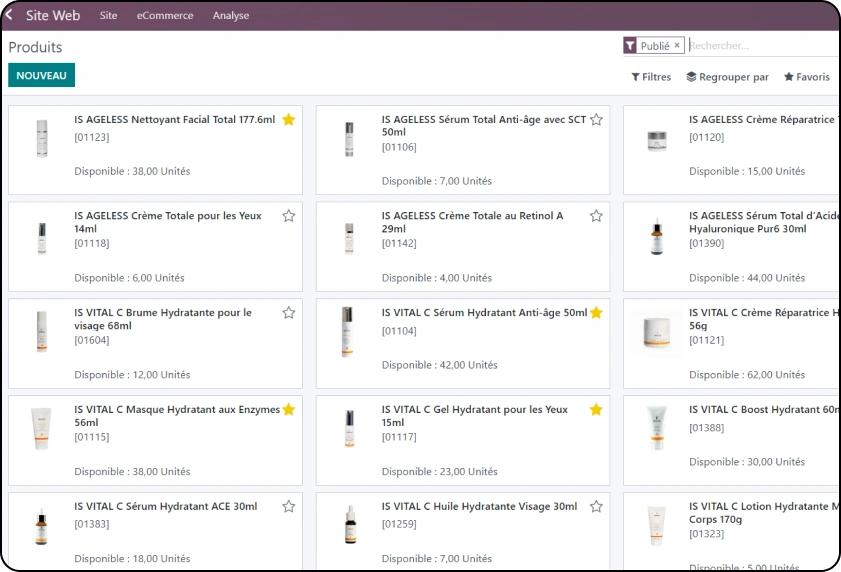
Task: Click 'Disponible : 23,00 Unités' text
Action: tap(439, 472)
